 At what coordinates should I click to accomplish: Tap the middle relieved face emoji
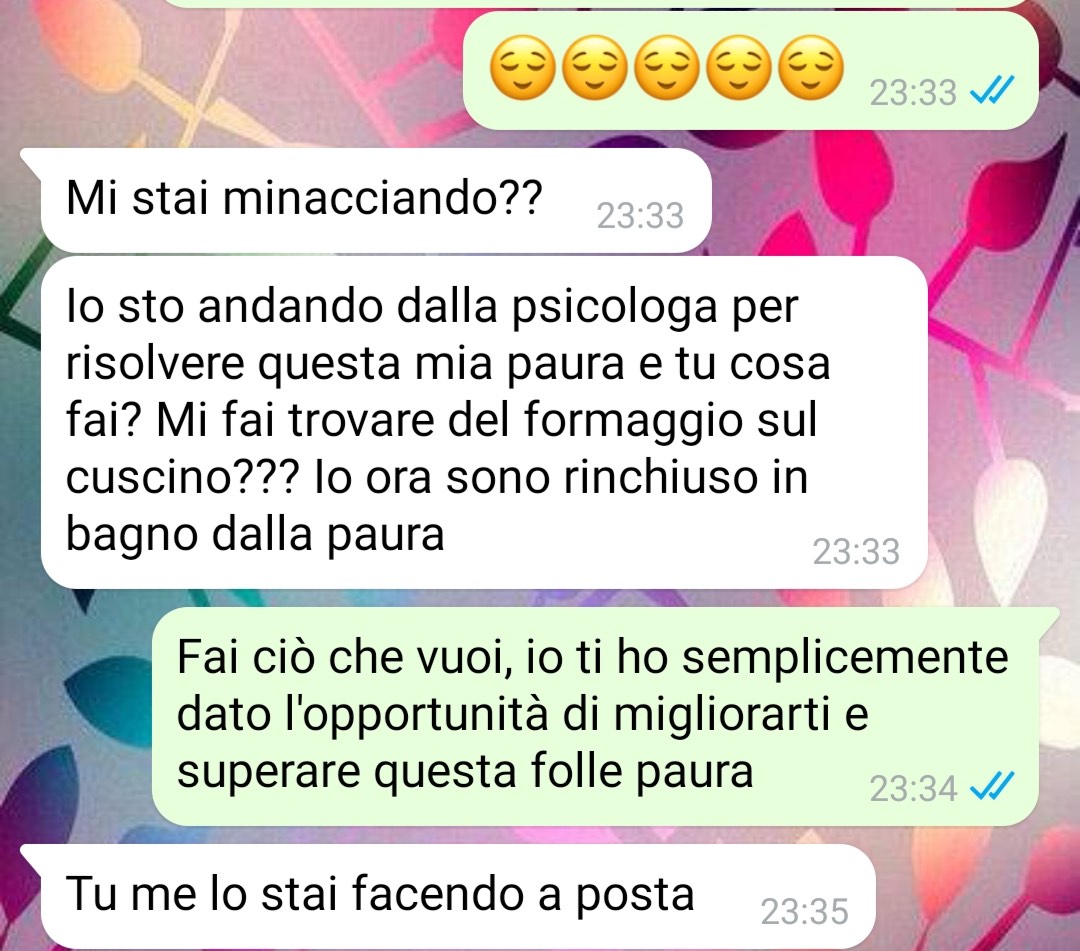tap(667, 67)
